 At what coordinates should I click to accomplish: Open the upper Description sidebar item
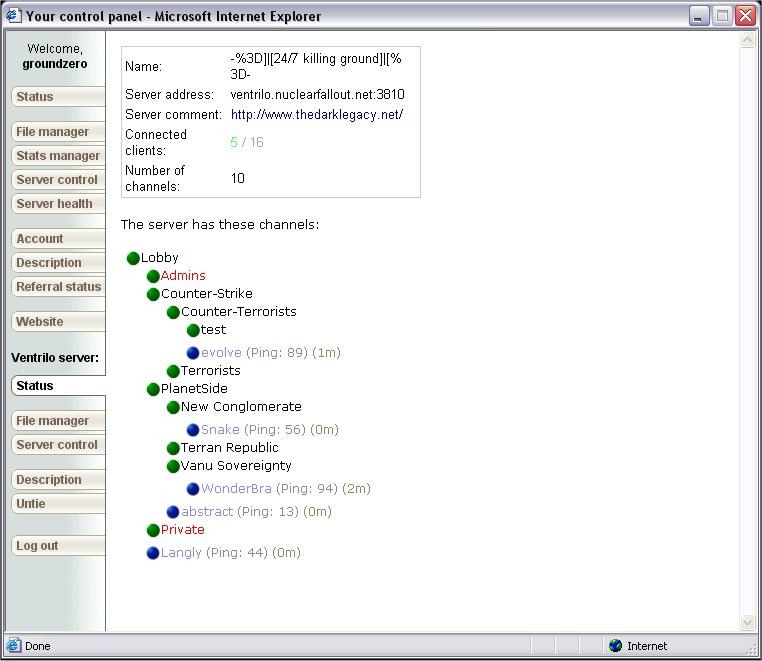58,262
